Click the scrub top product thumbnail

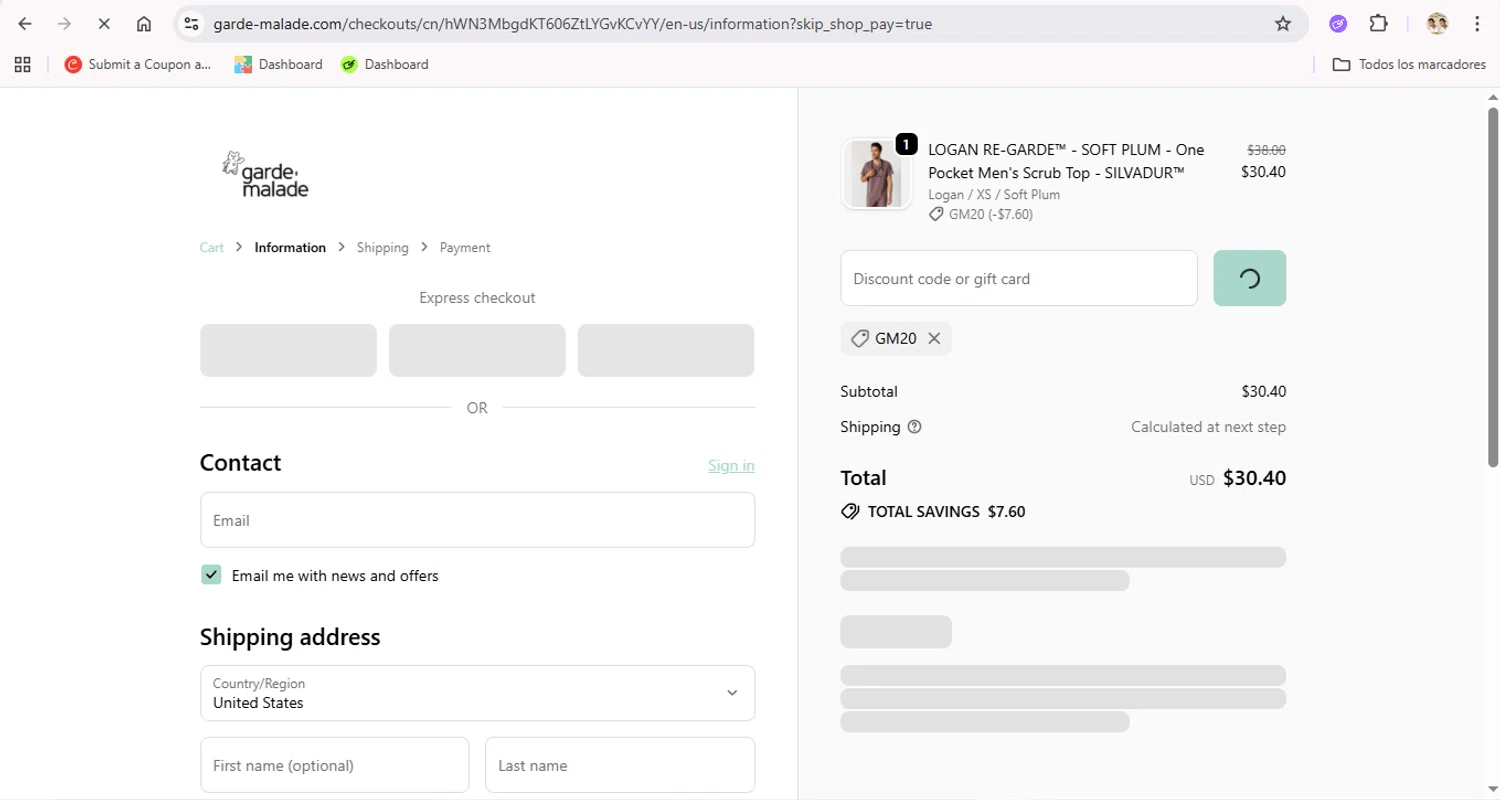coord(876,174)
